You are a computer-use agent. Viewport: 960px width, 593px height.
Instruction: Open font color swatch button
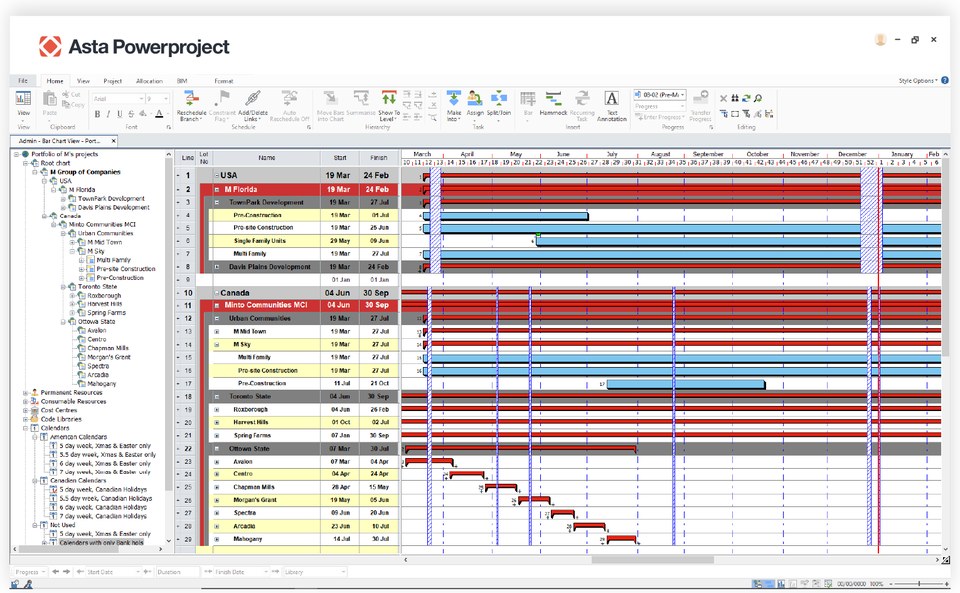coord(159,114)
